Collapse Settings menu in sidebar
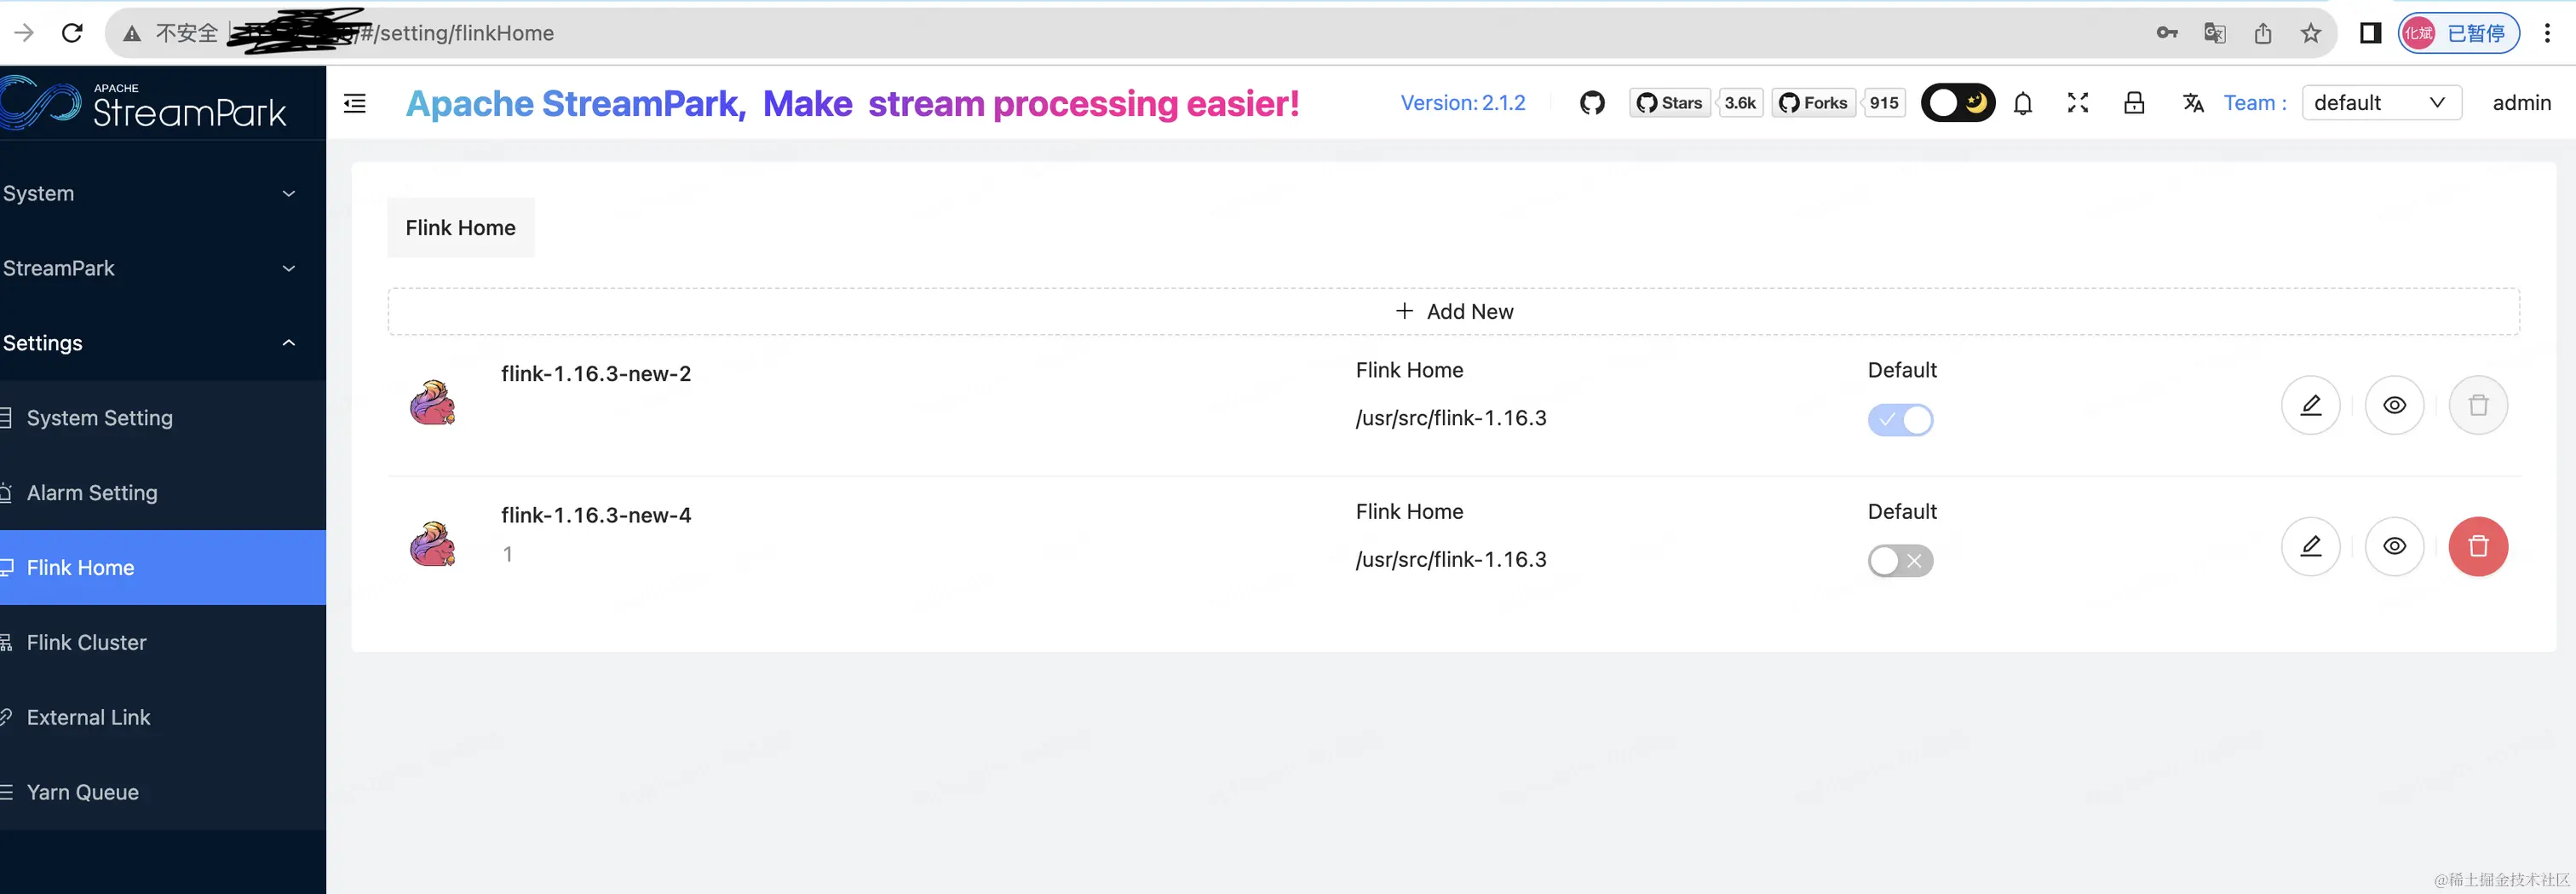Screen dimensions: 2576x894 (x=163, y=343)
